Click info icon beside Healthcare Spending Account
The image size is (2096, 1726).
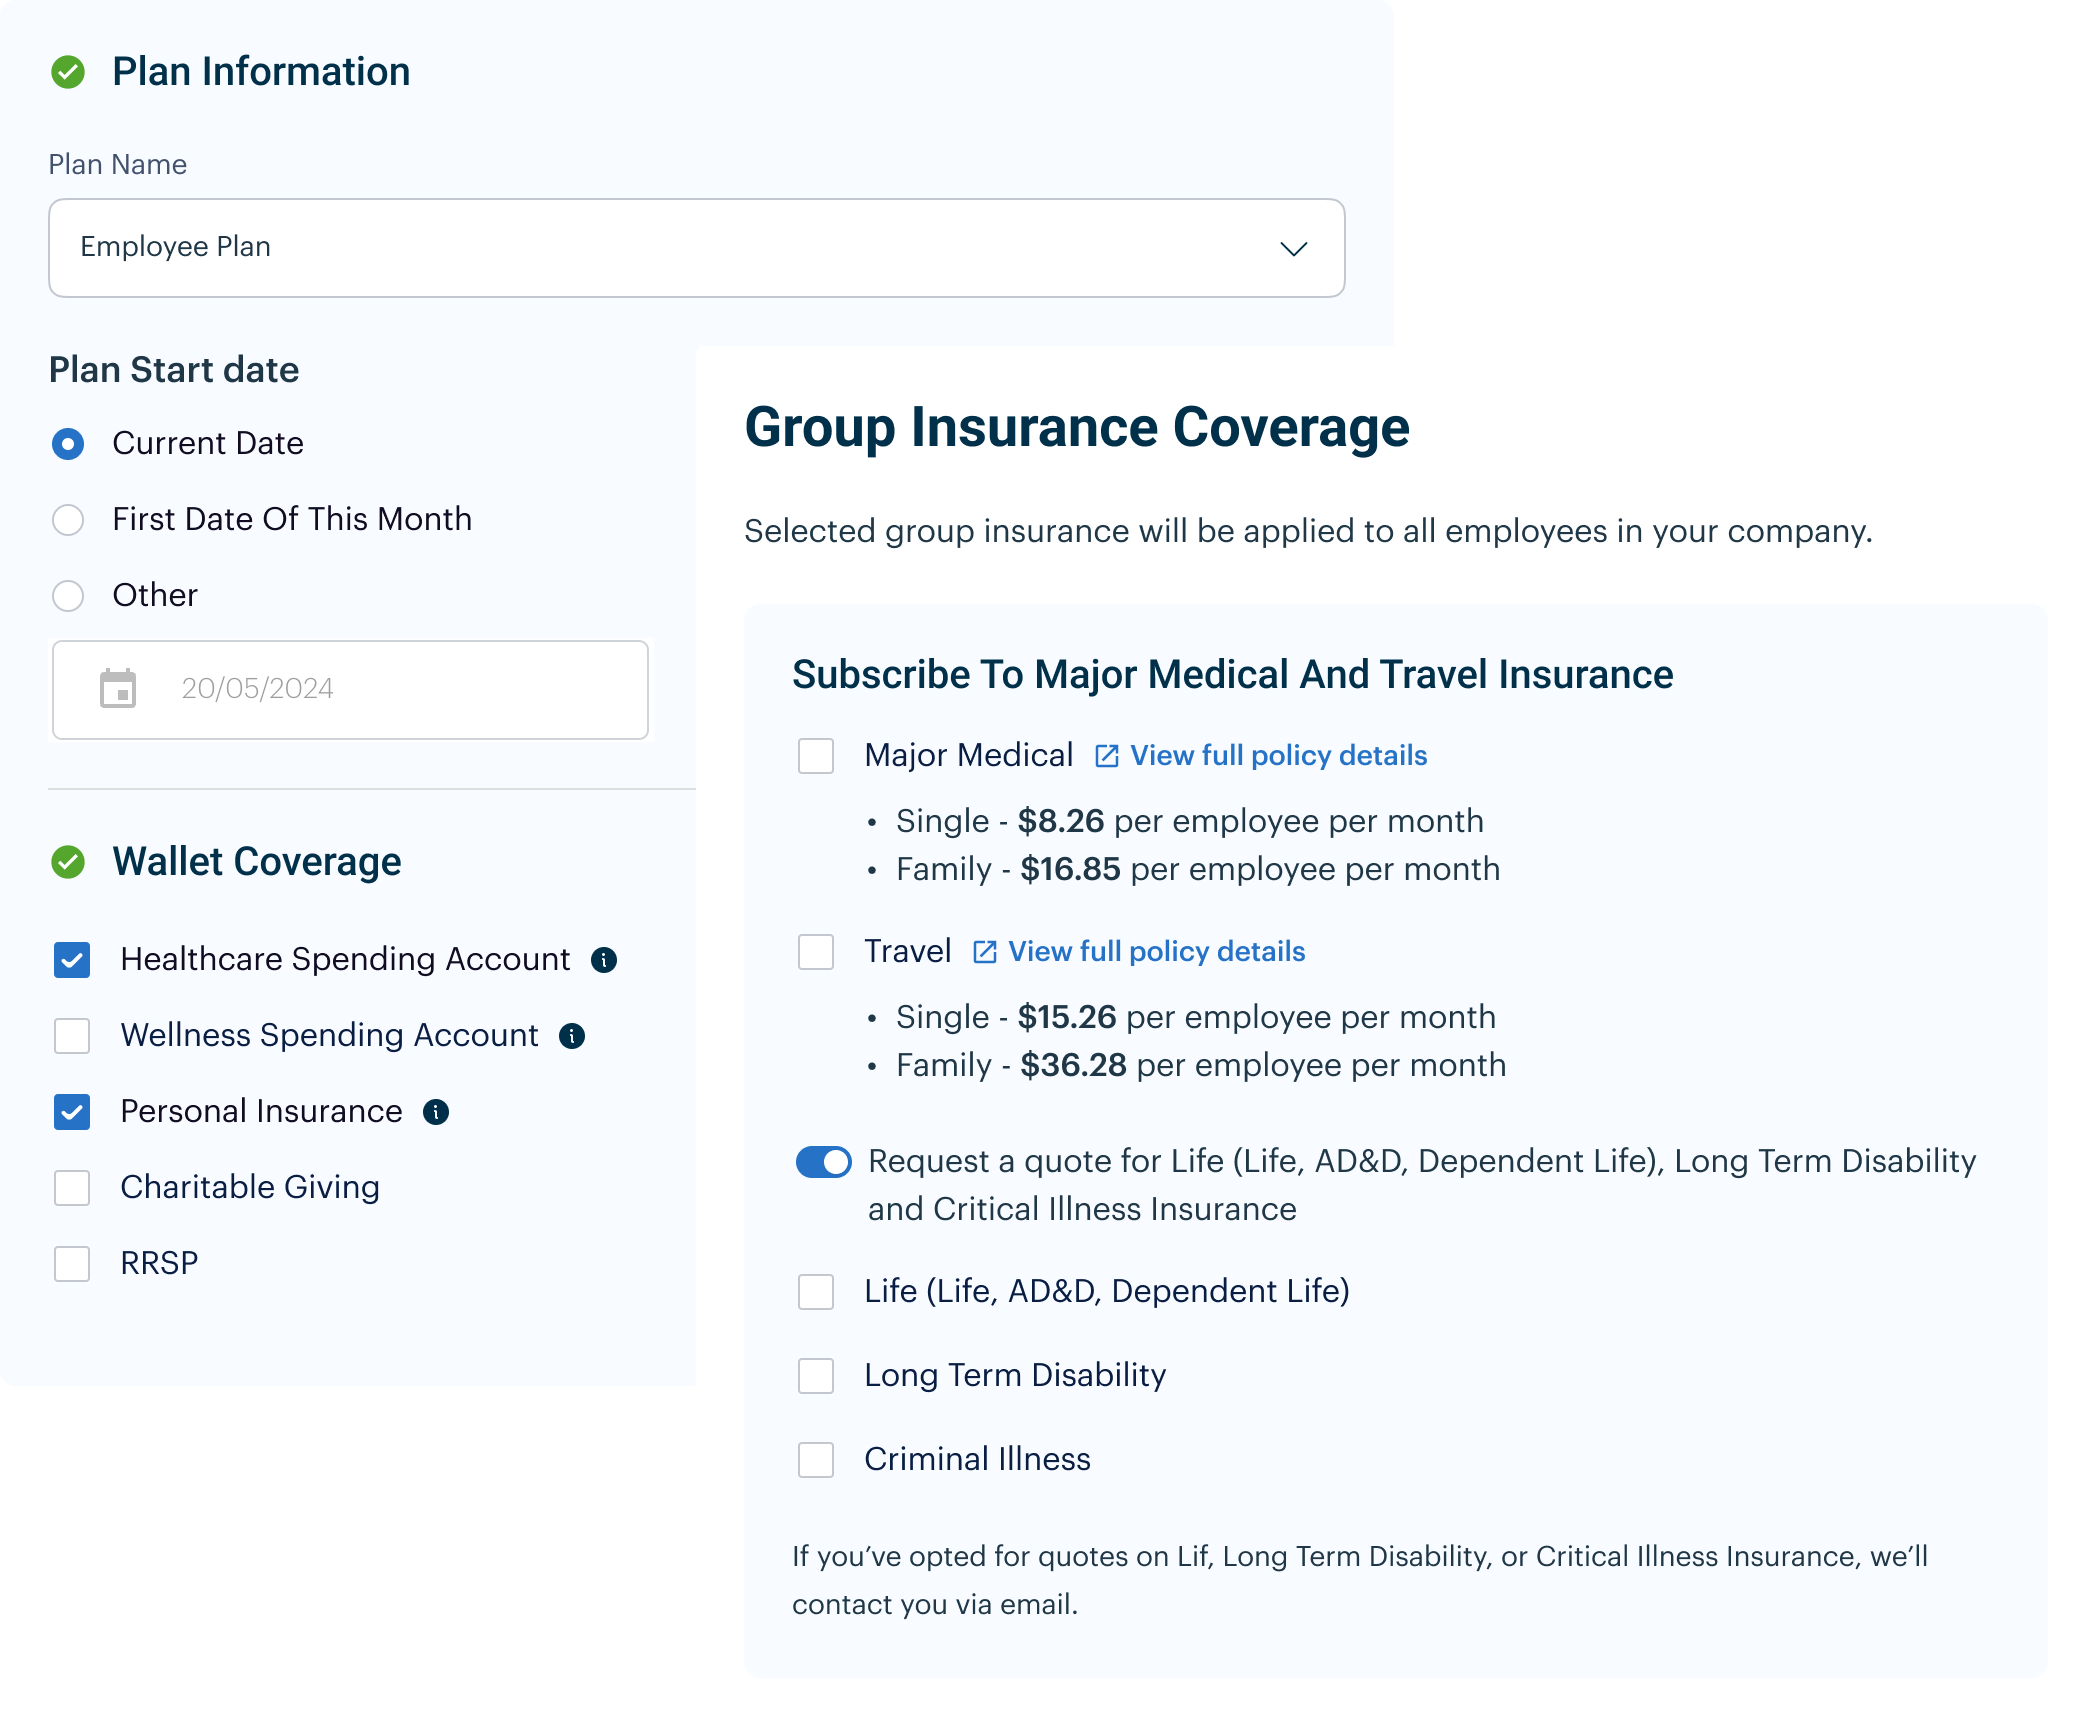[x=604, y=960]
